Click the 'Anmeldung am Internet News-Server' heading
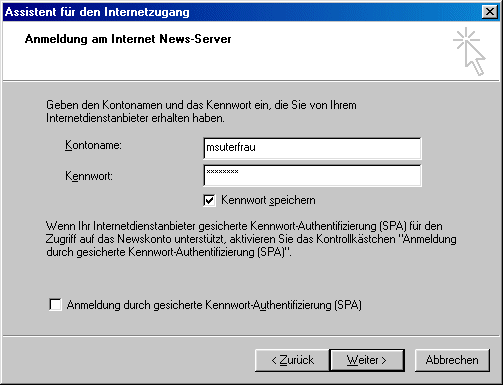Screen dimensions: 503x385 [x=128, y=39]
